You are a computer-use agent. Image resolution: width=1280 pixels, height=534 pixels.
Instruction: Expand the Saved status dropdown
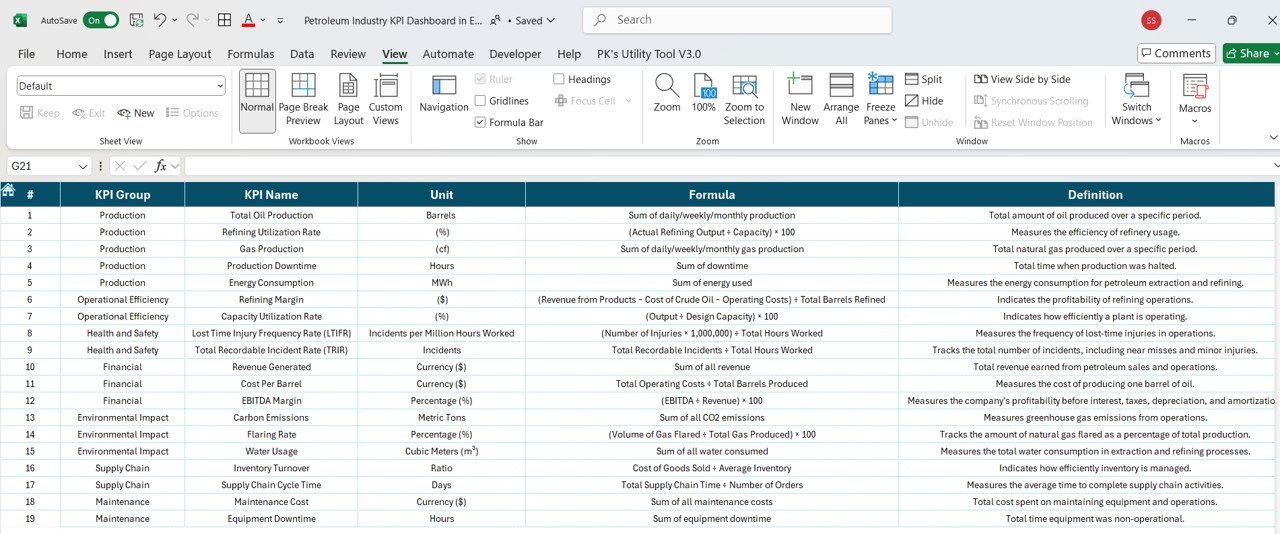552,20
